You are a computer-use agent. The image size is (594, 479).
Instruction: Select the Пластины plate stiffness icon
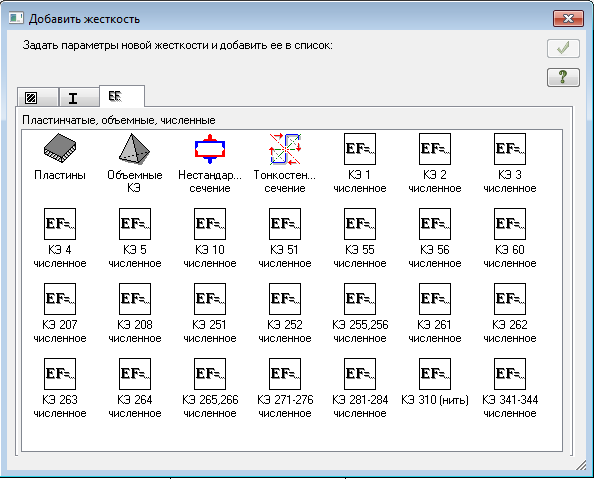click(60, 149)
